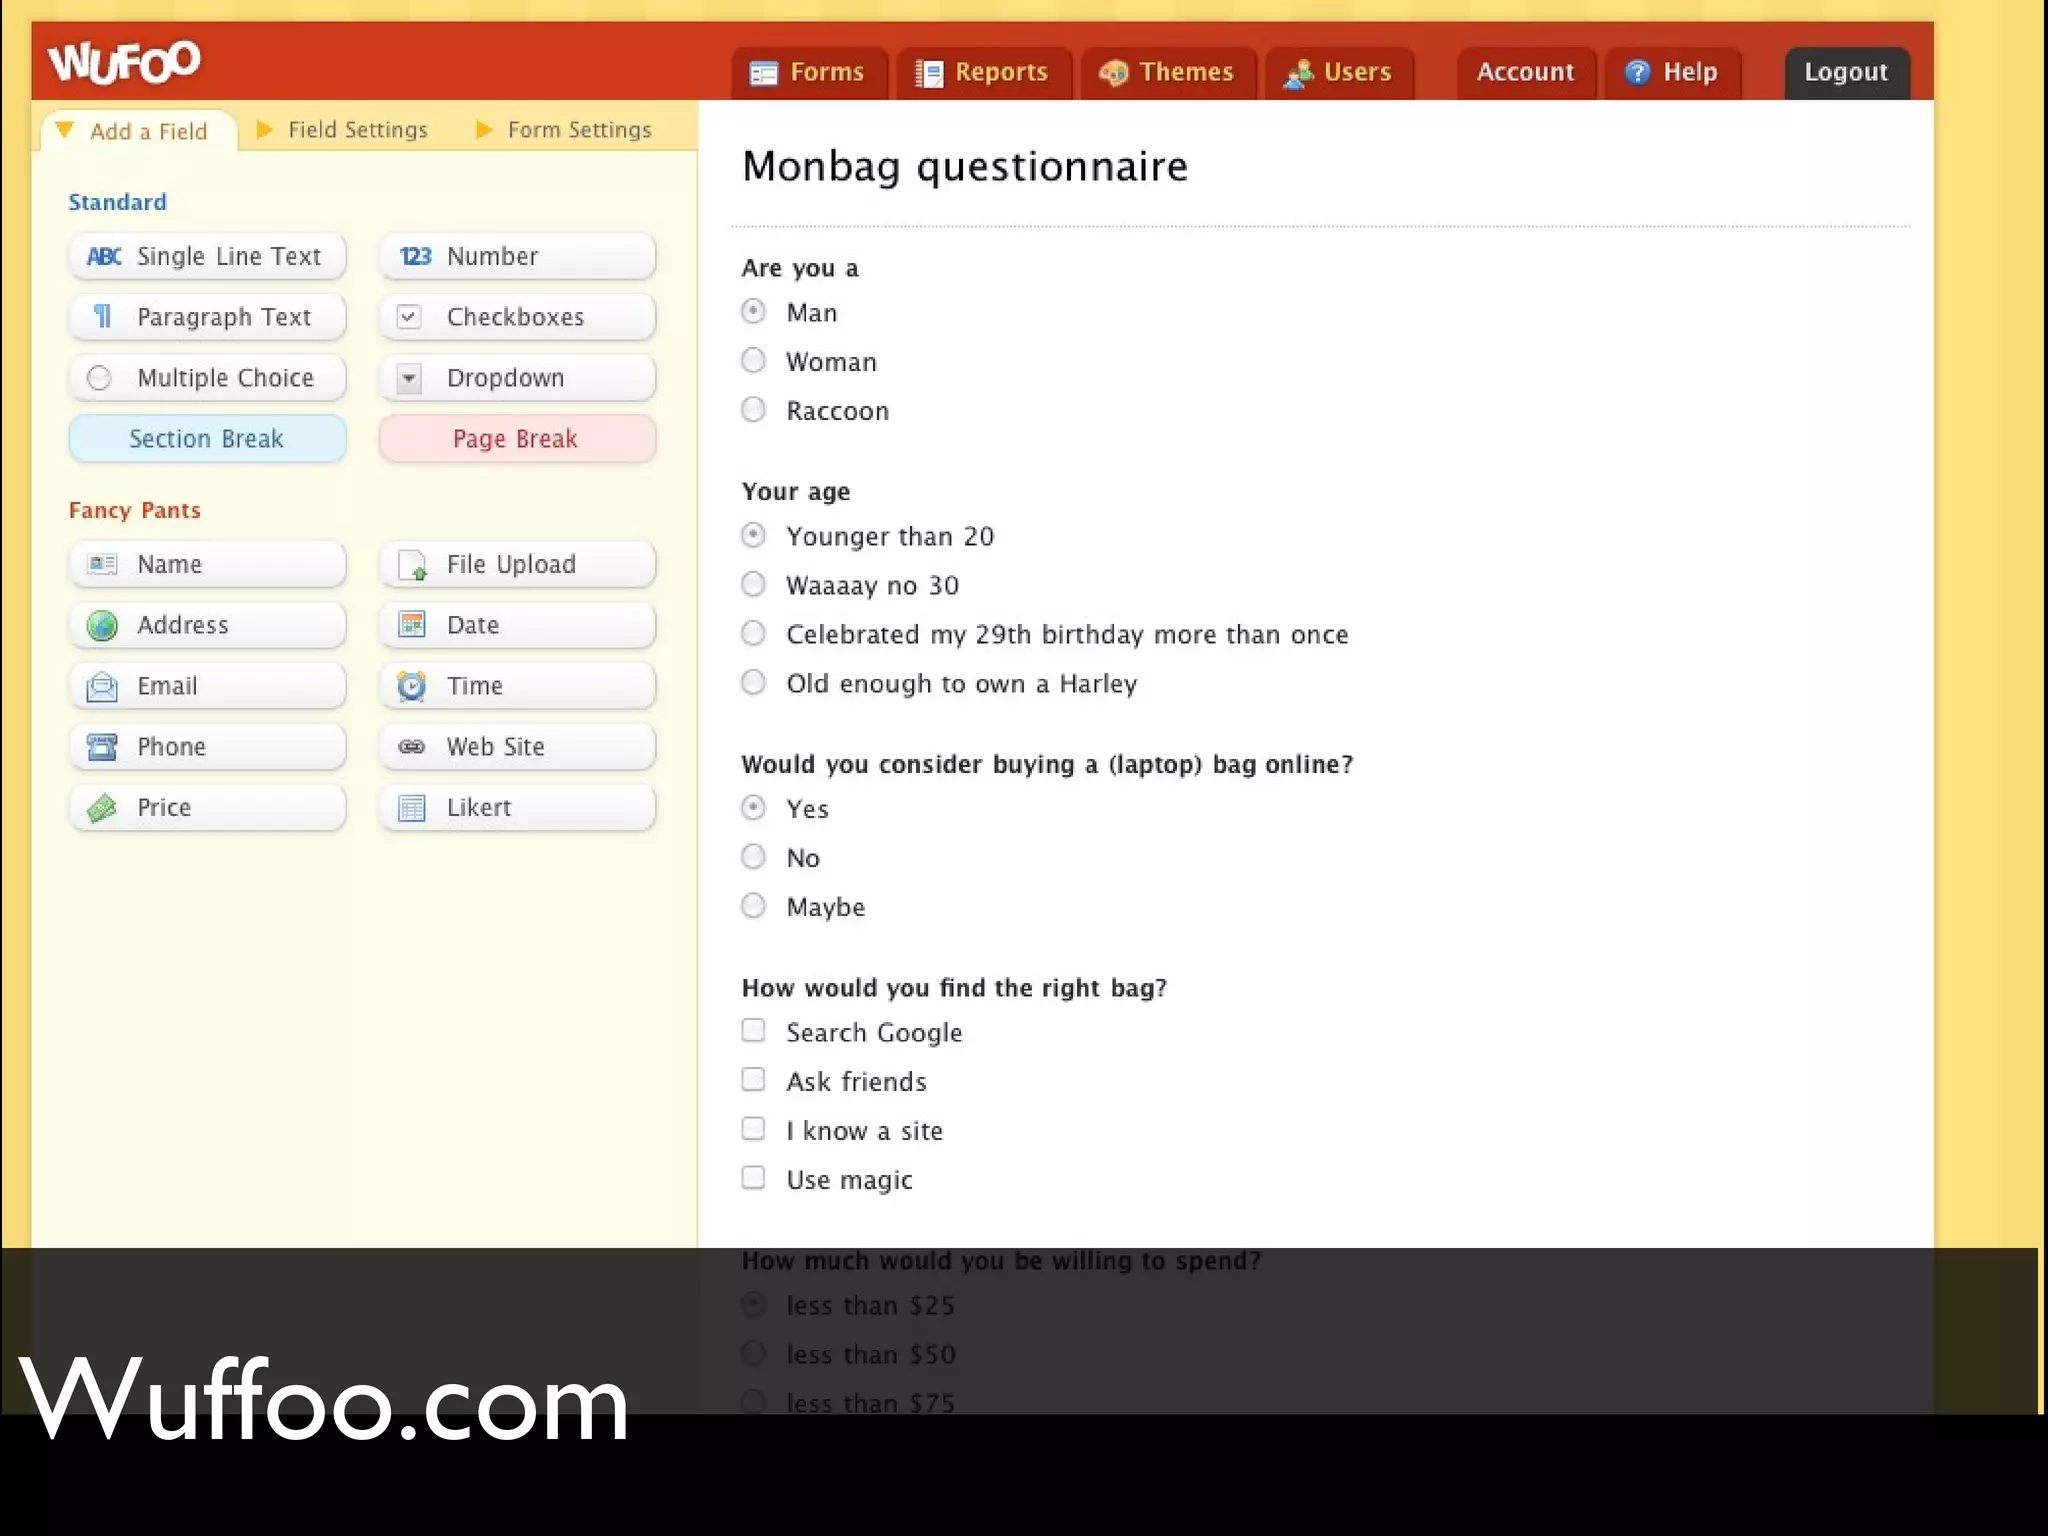Viewport: 2048px width, 1536px height.
Task: Click the ID card icon for Name field
Action: [102, 564]
